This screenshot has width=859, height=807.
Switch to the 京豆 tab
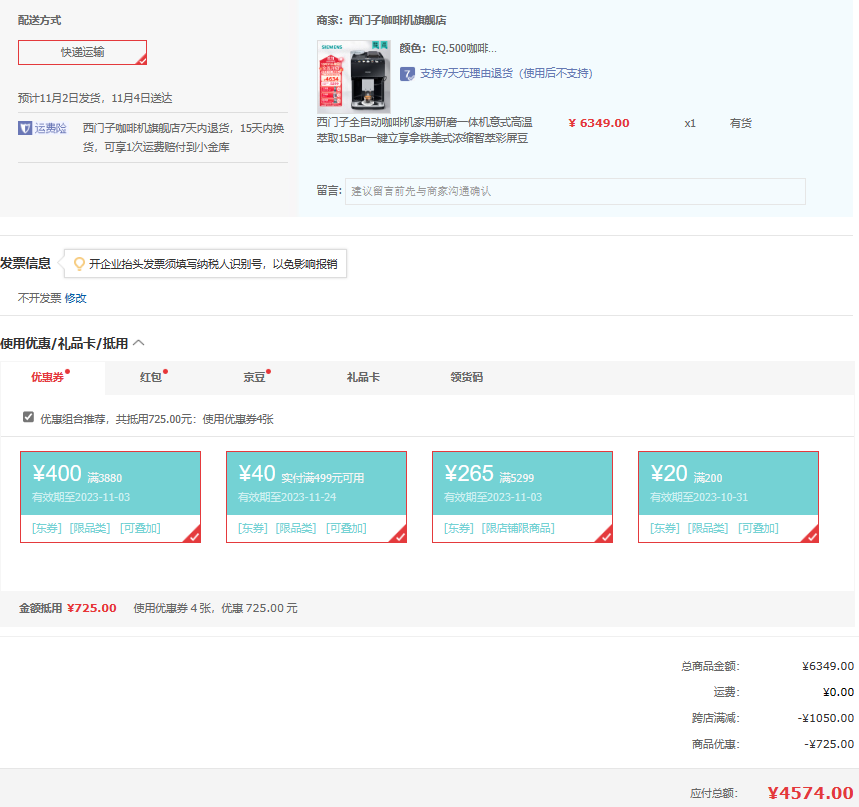(254, 377)
